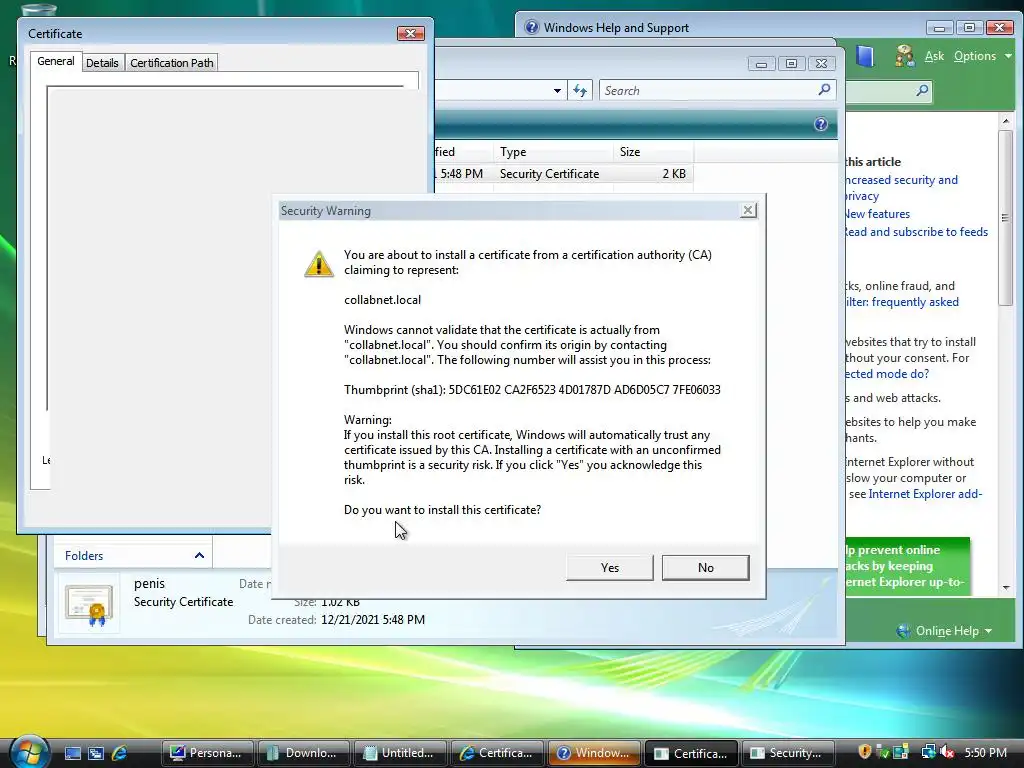
Task: Click No in the Security Warning dialog
Action: (705, 568)
